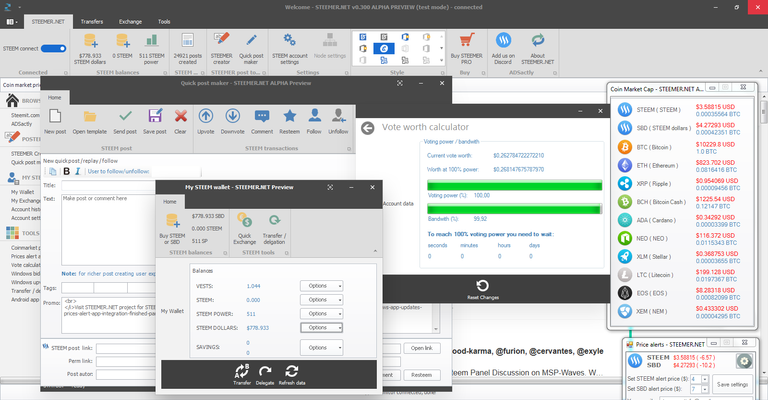Click Save post floppy icon

(x=155, y=121)
